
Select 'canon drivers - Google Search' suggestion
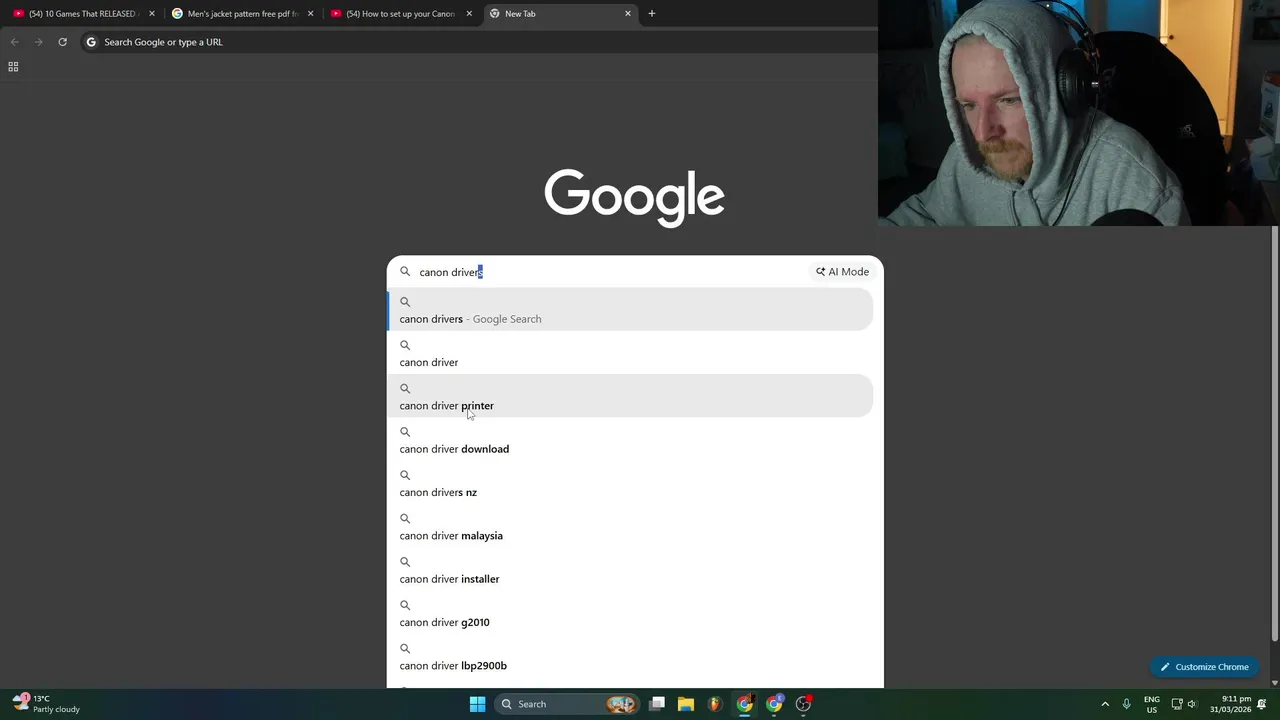(x=630, y=309)
